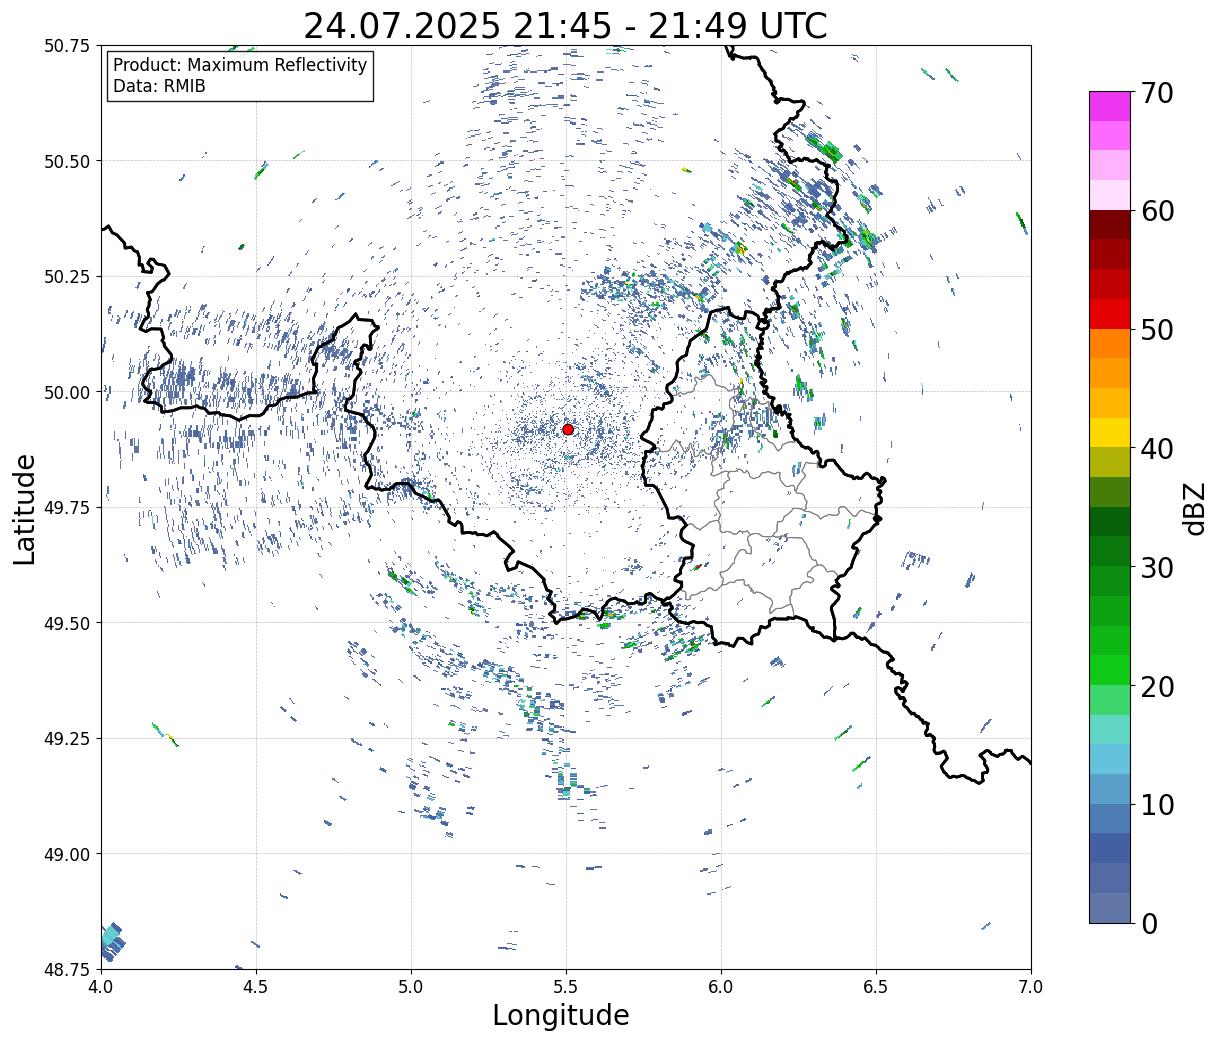Click the 'Product: Maximum Reflectivity' legend text

coord(240,65)
